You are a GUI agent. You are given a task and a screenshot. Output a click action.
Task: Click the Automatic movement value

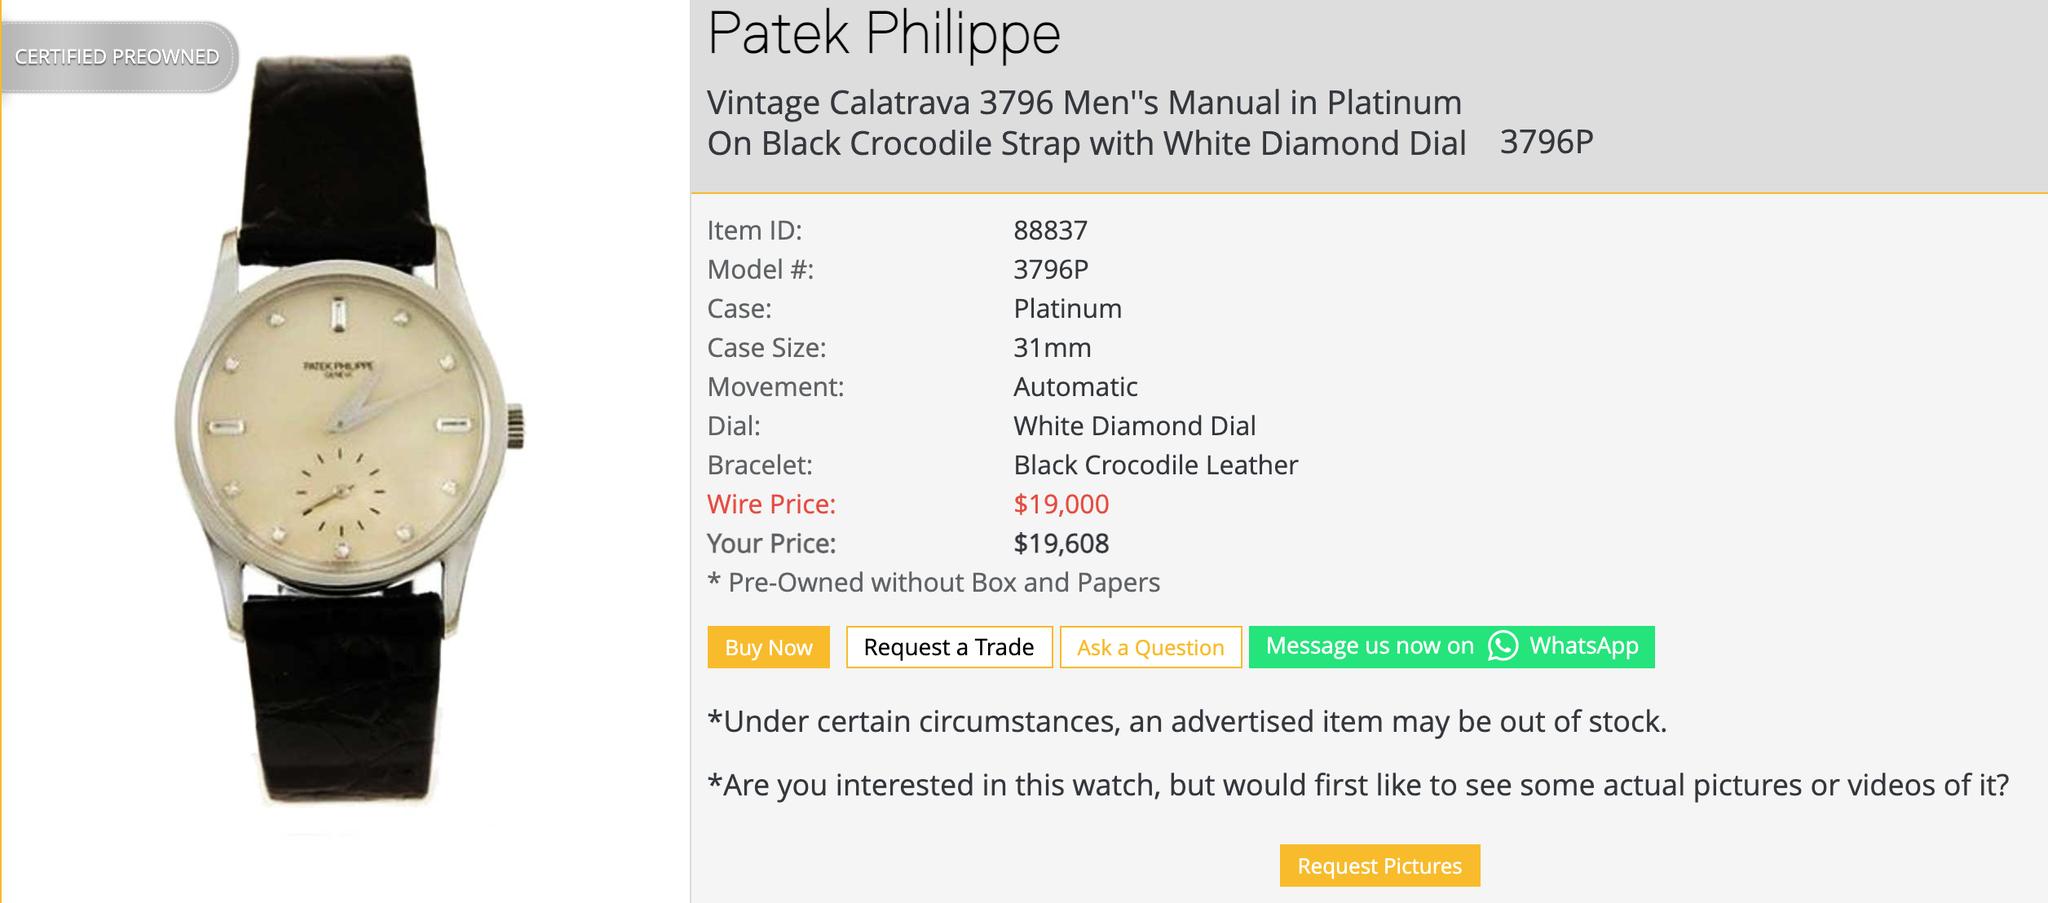click(1075, 387)
